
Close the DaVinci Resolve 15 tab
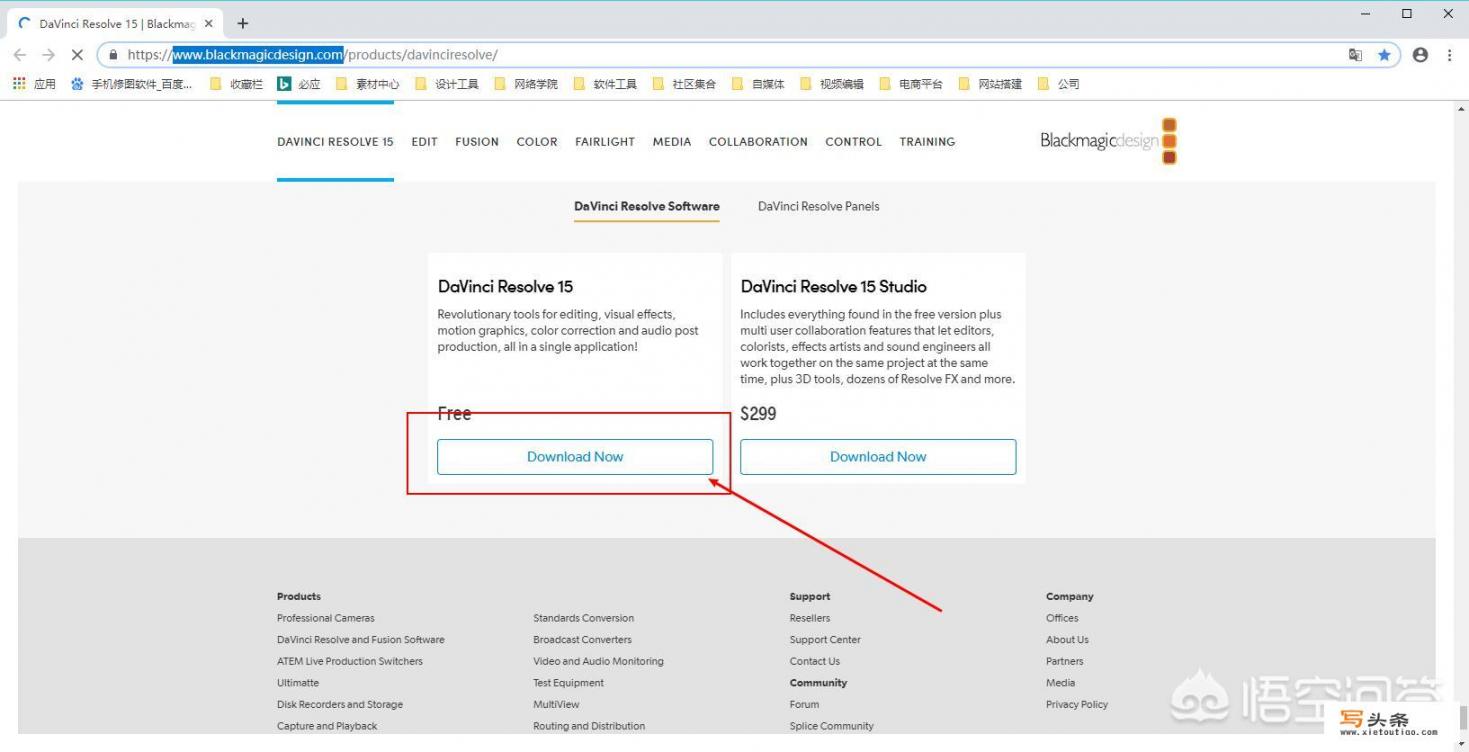[208, 23]
